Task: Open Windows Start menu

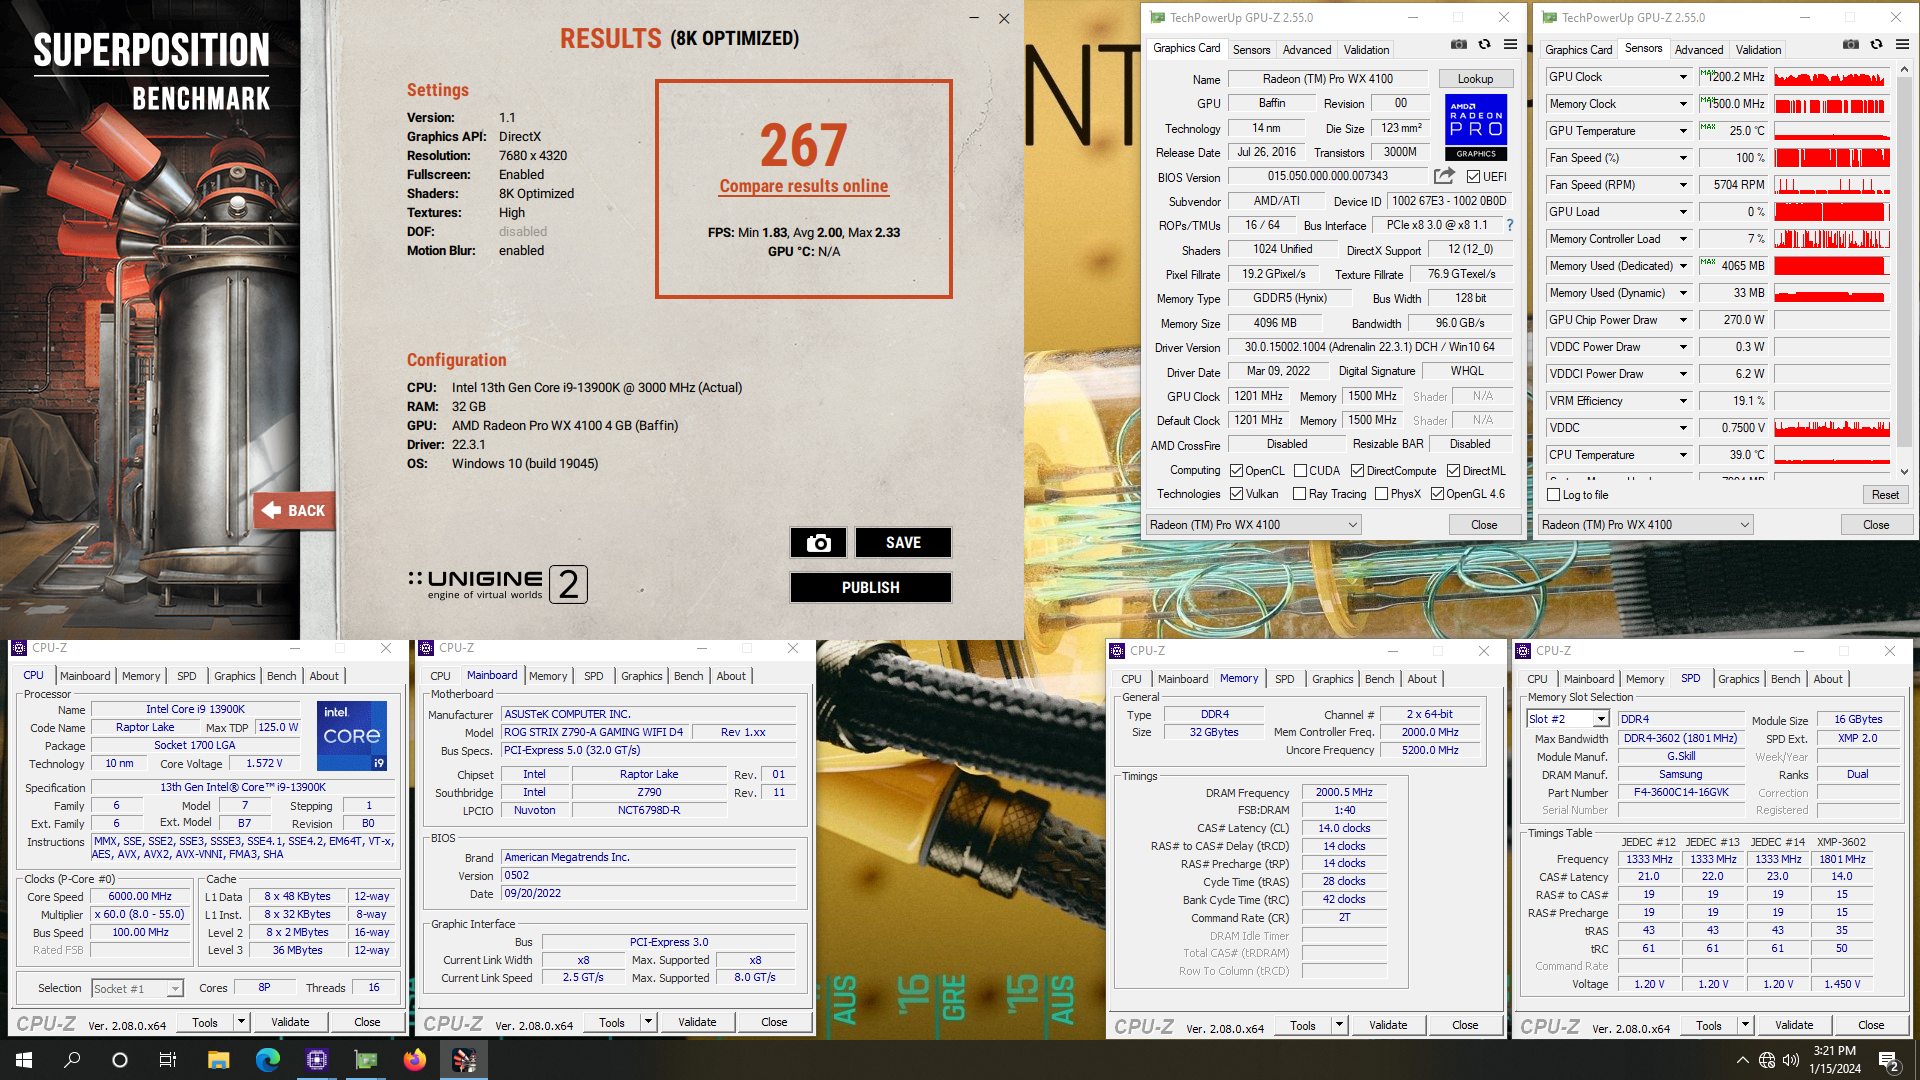Action: [24, 1060]
